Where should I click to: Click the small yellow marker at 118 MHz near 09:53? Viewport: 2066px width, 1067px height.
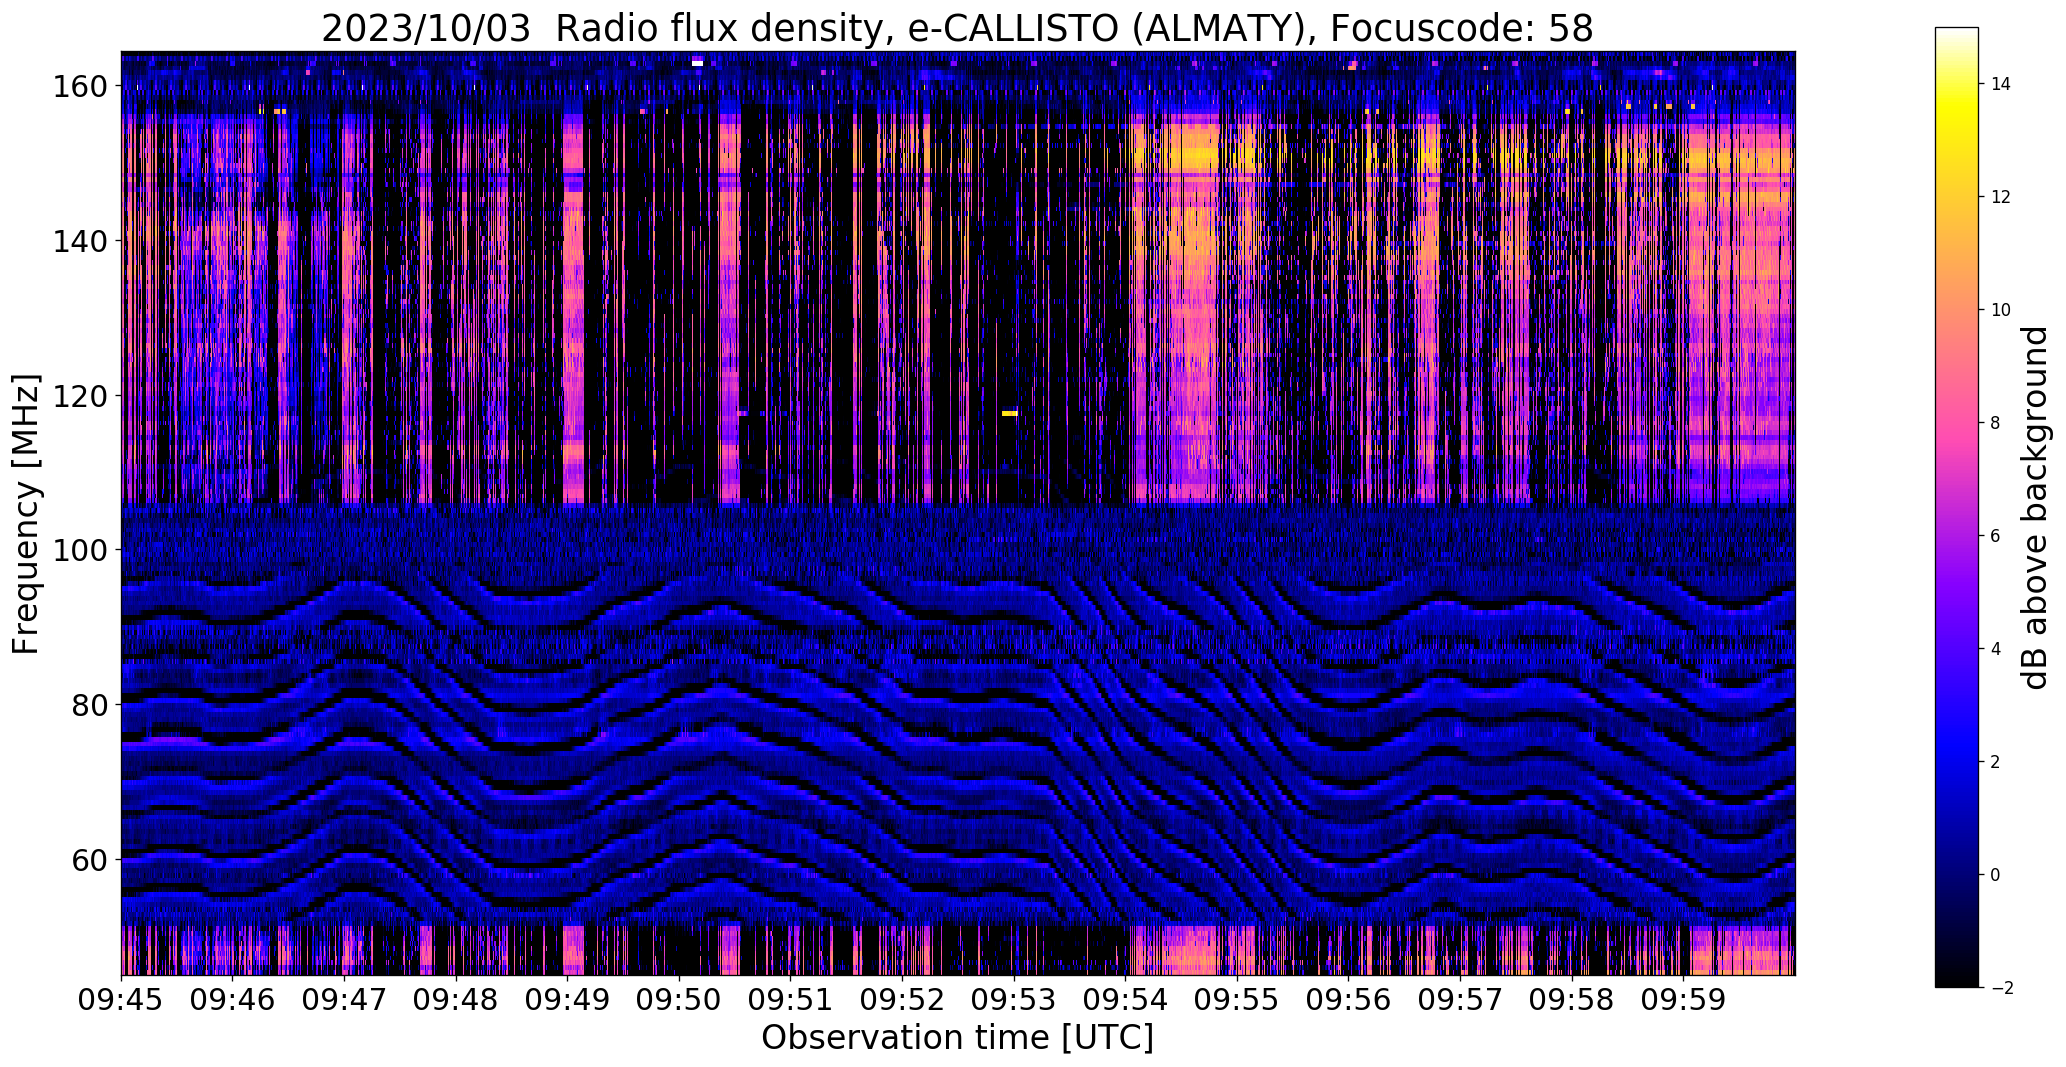click(x=1009, y=413)
